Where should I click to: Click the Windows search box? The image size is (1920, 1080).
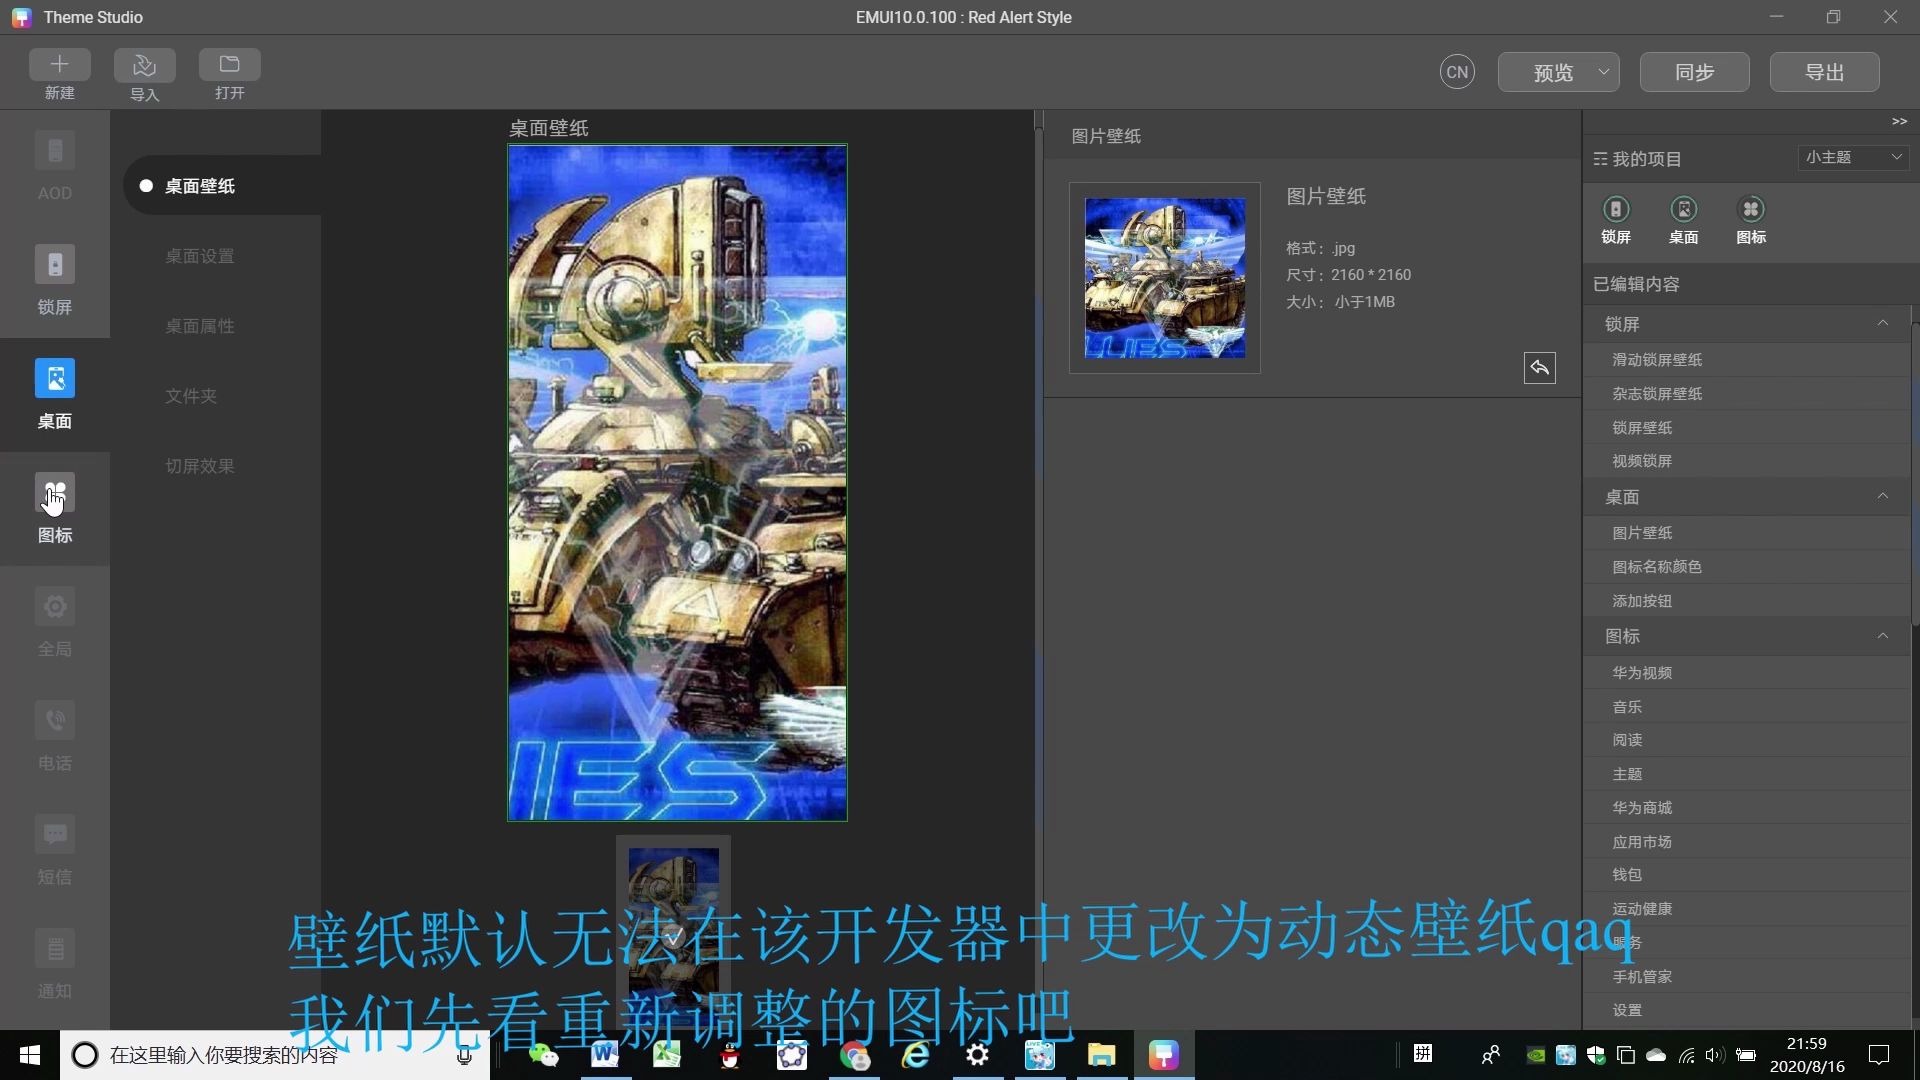click(275, 1055)
